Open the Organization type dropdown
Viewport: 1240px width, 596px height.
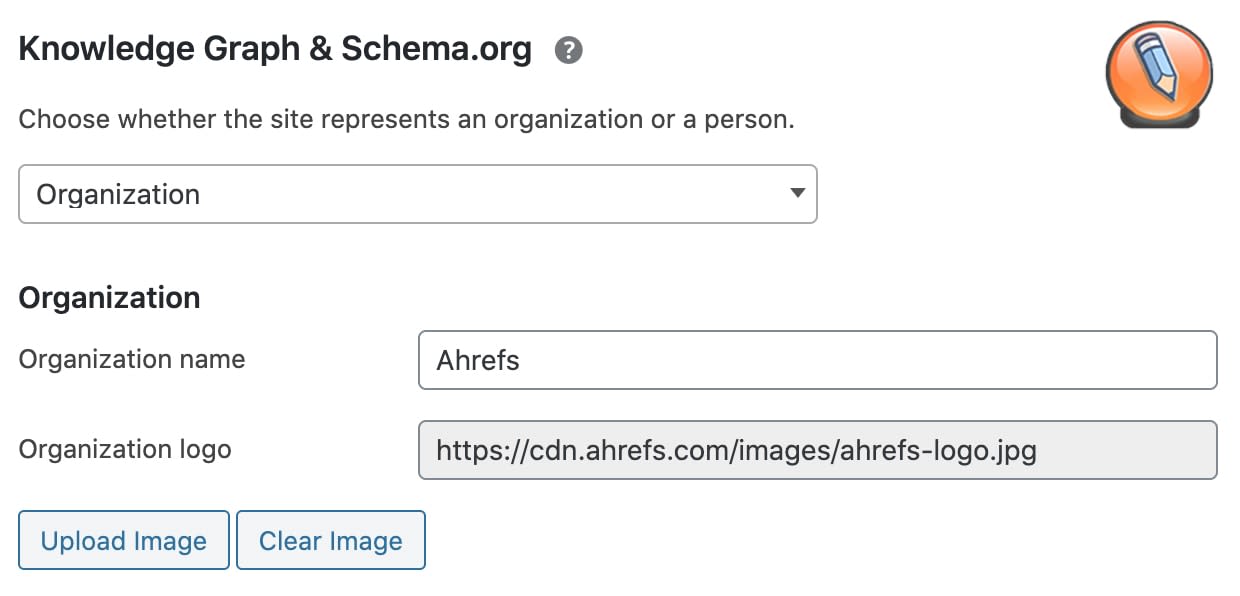click(x=417, y=194)
